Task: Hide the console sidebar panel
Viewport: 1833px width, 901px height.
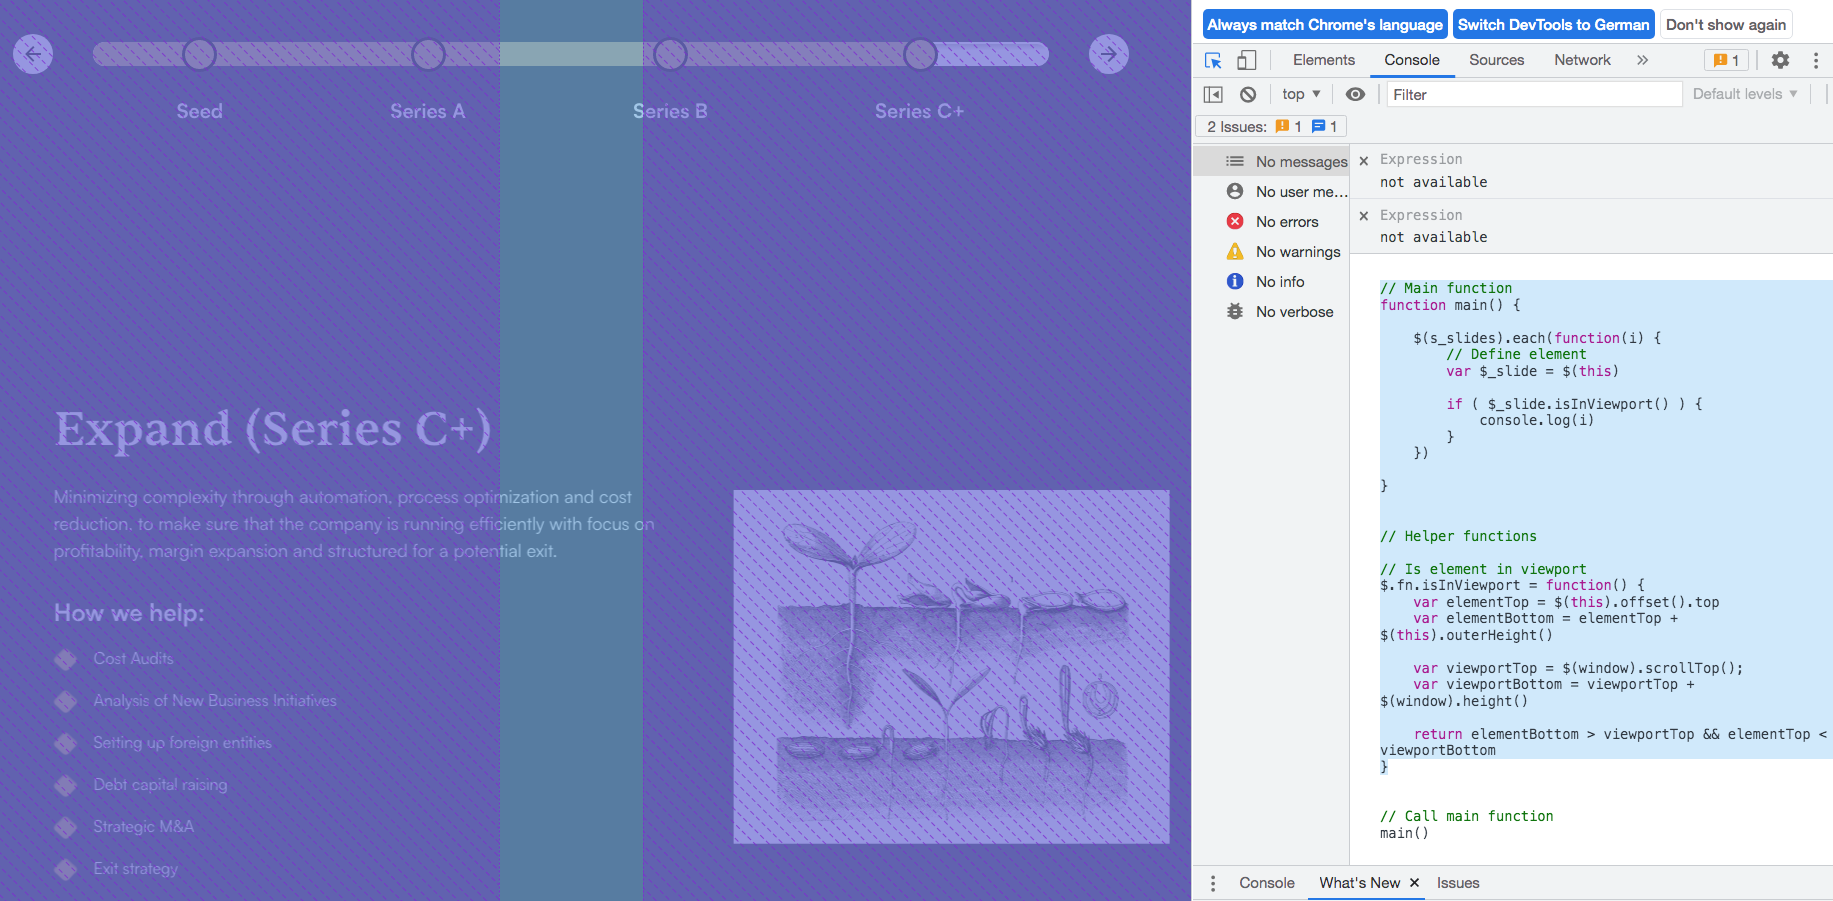Action: 1213,93
